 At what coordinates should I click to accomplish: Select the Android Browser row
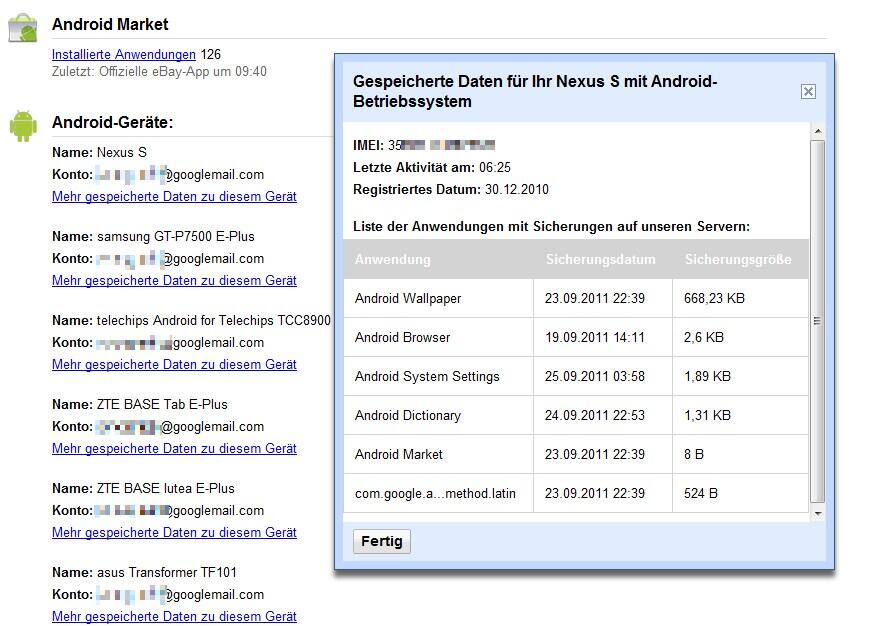[x=576, y=337]
